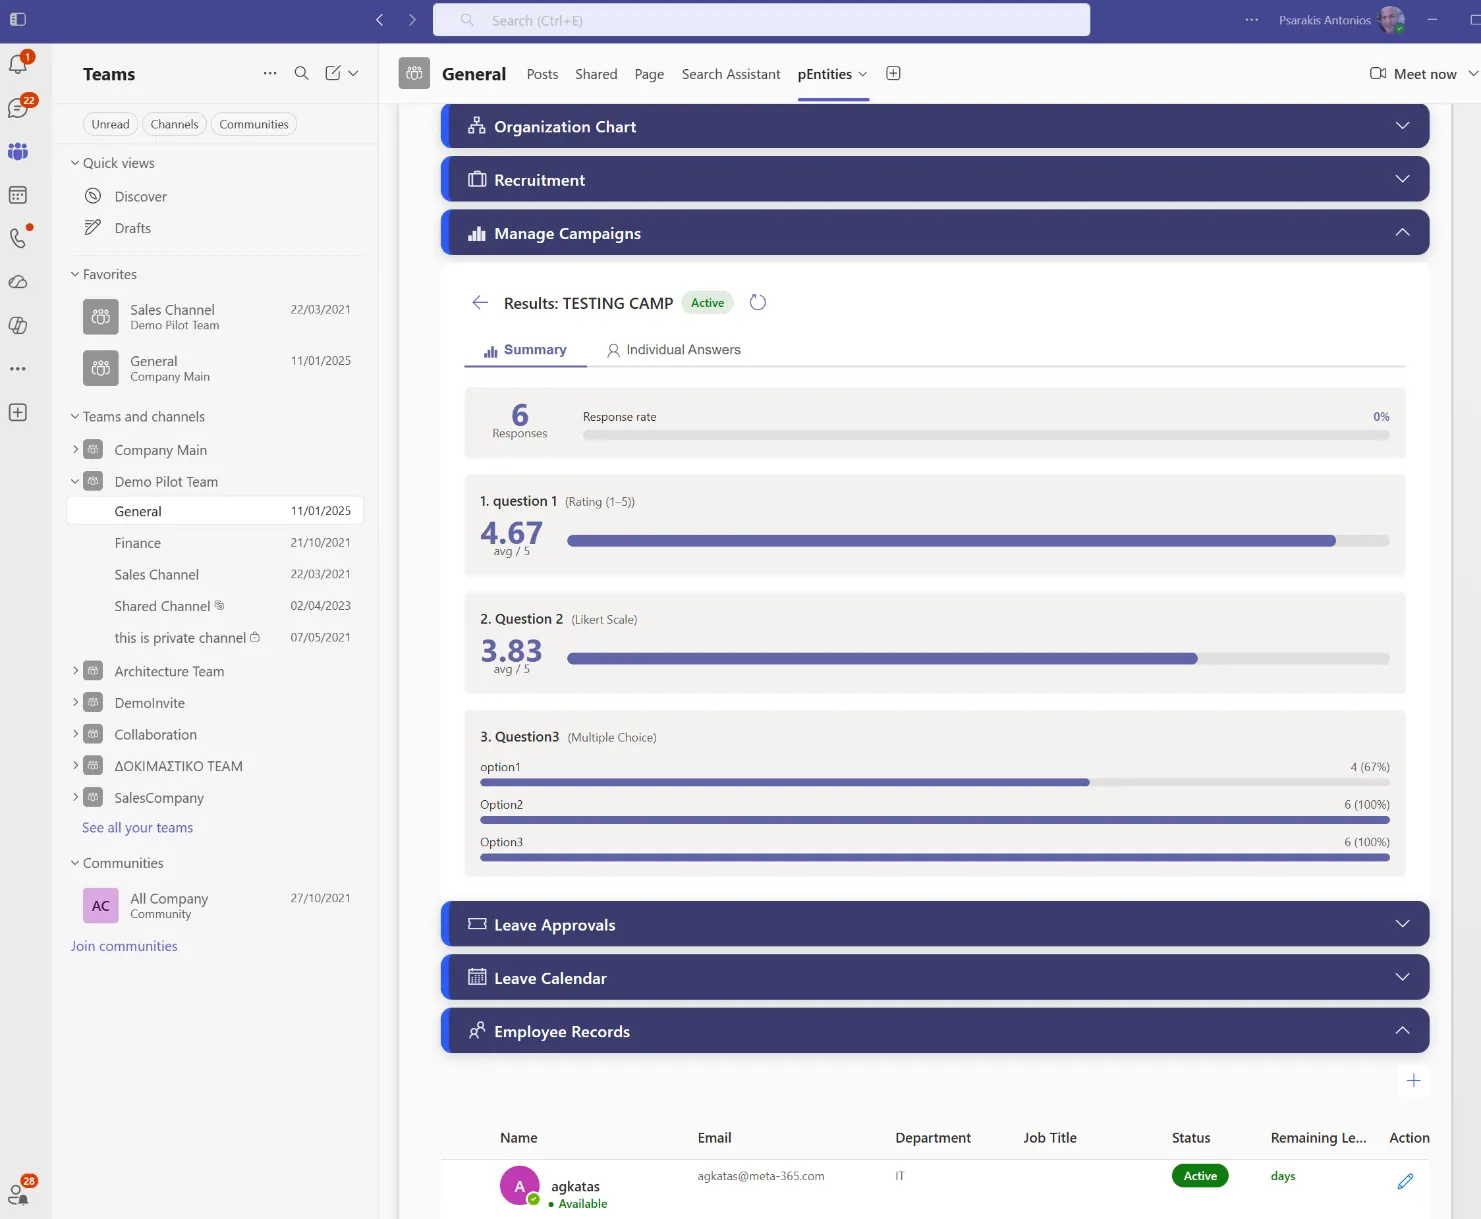
Task: Click the Question 2 Likert progress bar
Action: coord(978,659)
